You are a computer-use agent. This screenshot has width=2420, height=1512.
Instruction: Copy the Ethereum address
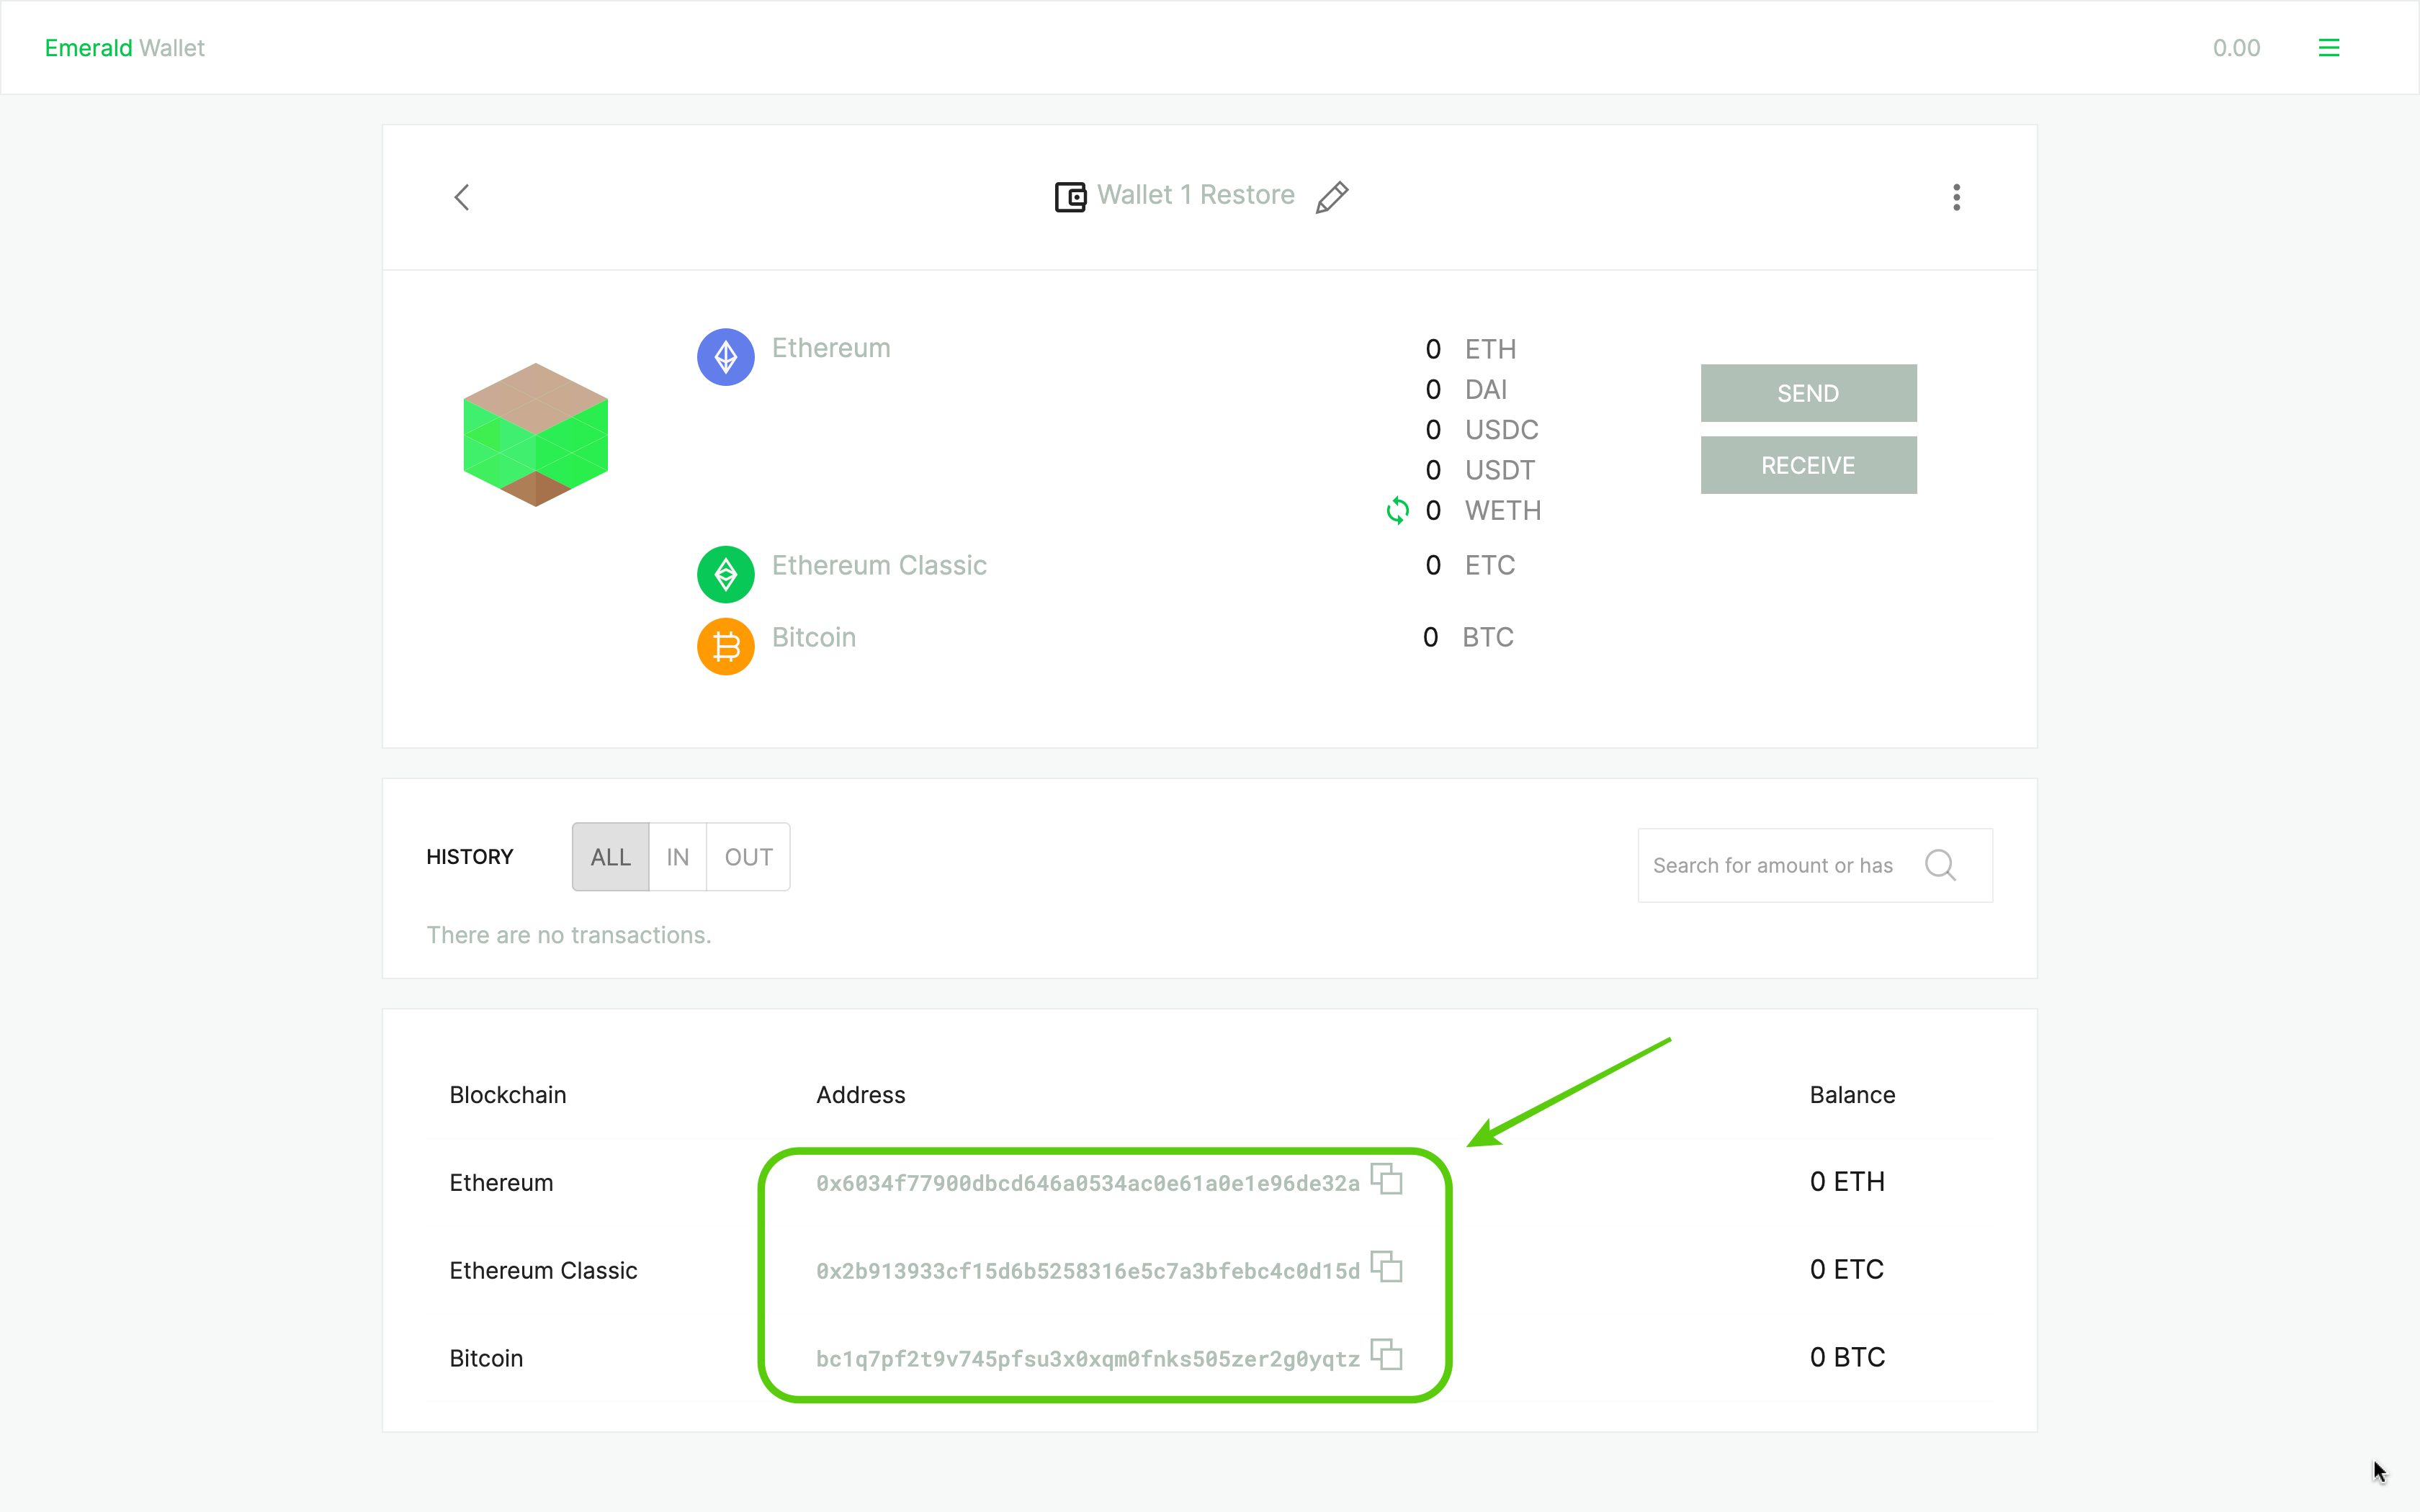[x=1386, y=1180]
